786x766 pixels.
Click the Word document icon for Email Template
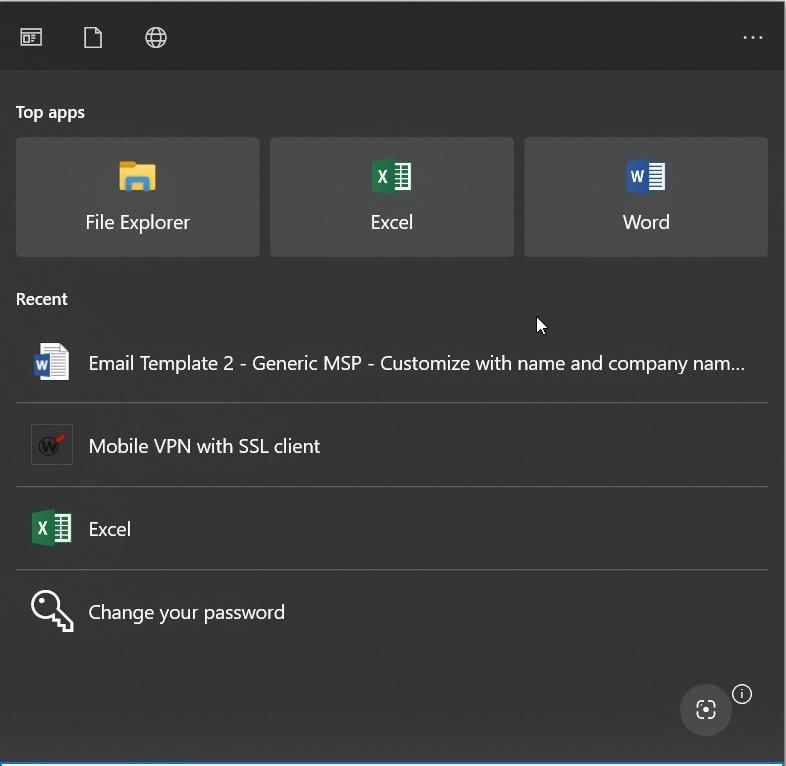(x=52, y=361)
